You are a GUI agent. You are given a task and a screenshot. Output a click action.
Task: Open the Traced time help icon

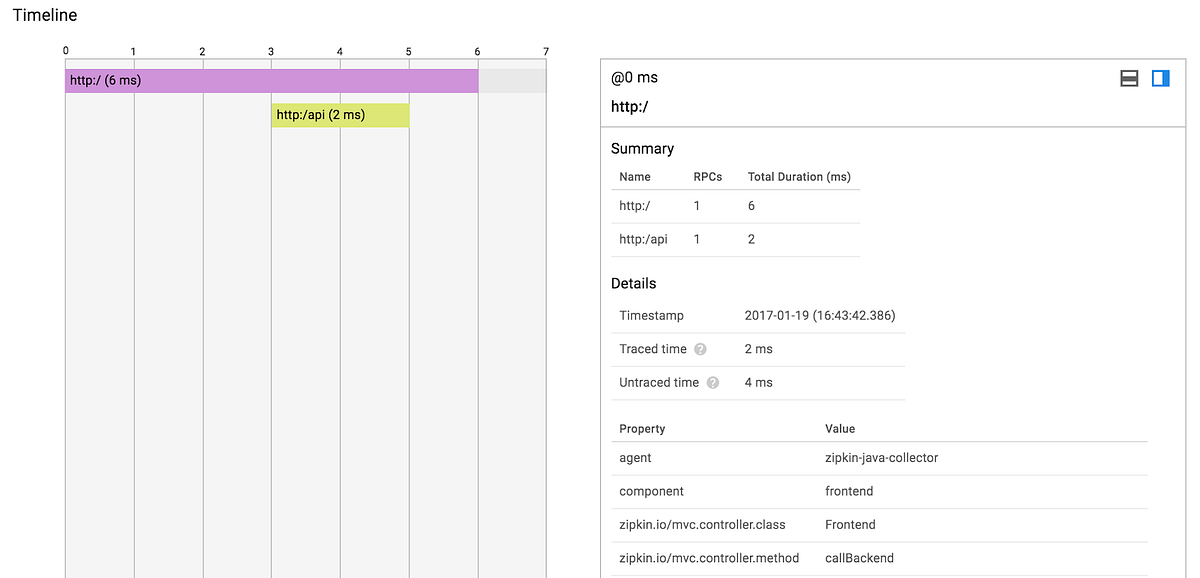coord(700,349)
